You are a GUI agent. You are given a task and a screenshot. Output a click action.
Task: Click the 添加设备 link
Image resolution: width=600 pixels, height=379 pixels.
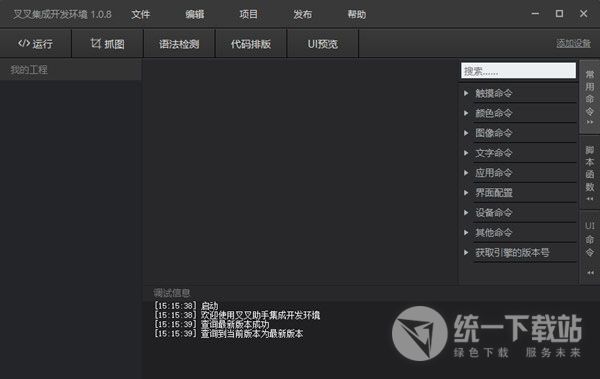tap(573, 43)
